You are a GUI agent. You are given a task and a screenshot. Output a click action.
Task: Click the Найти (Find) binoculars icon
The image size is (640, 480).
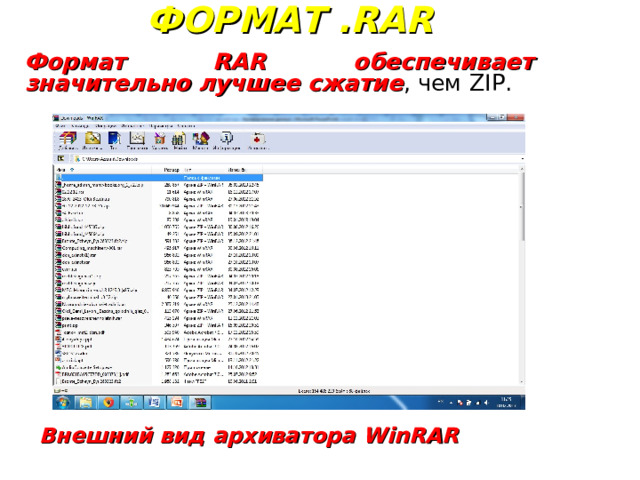pyautogui.click(x=179, y=141)
